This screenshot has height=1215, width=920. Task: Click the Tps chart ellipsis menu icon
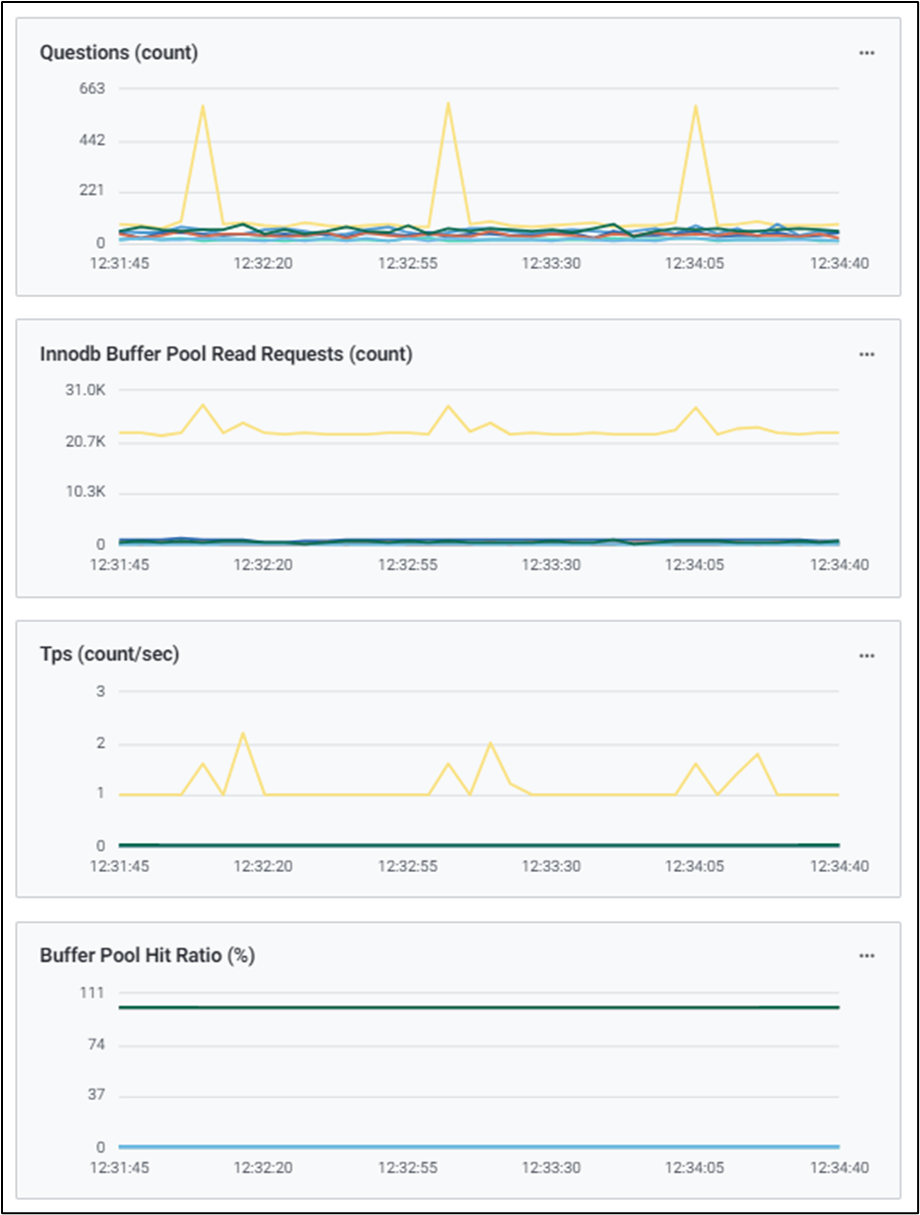click(866, 655)
